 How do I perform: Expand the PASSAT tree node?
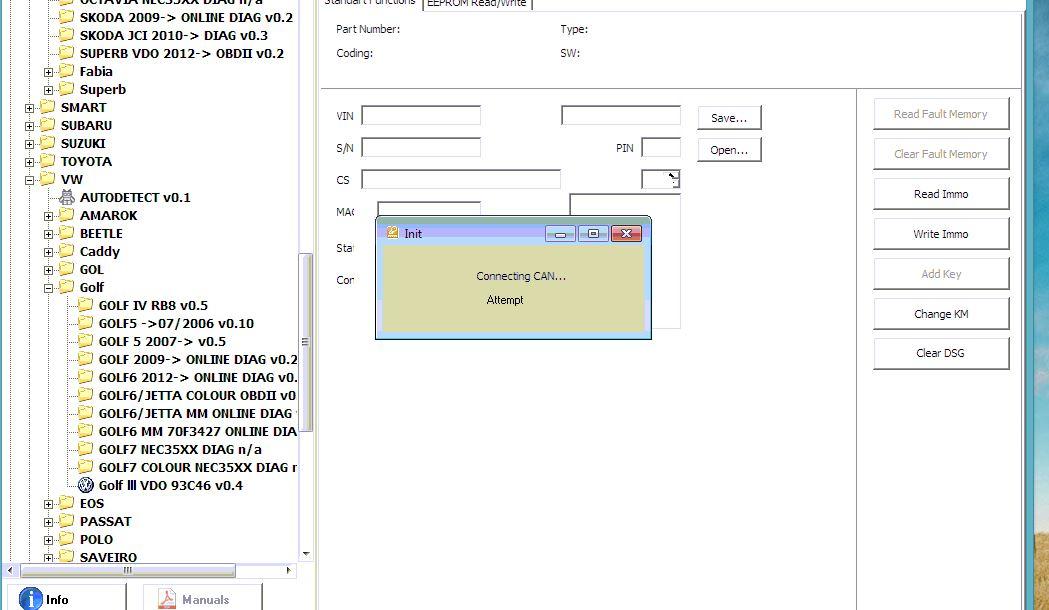(49, 522)
